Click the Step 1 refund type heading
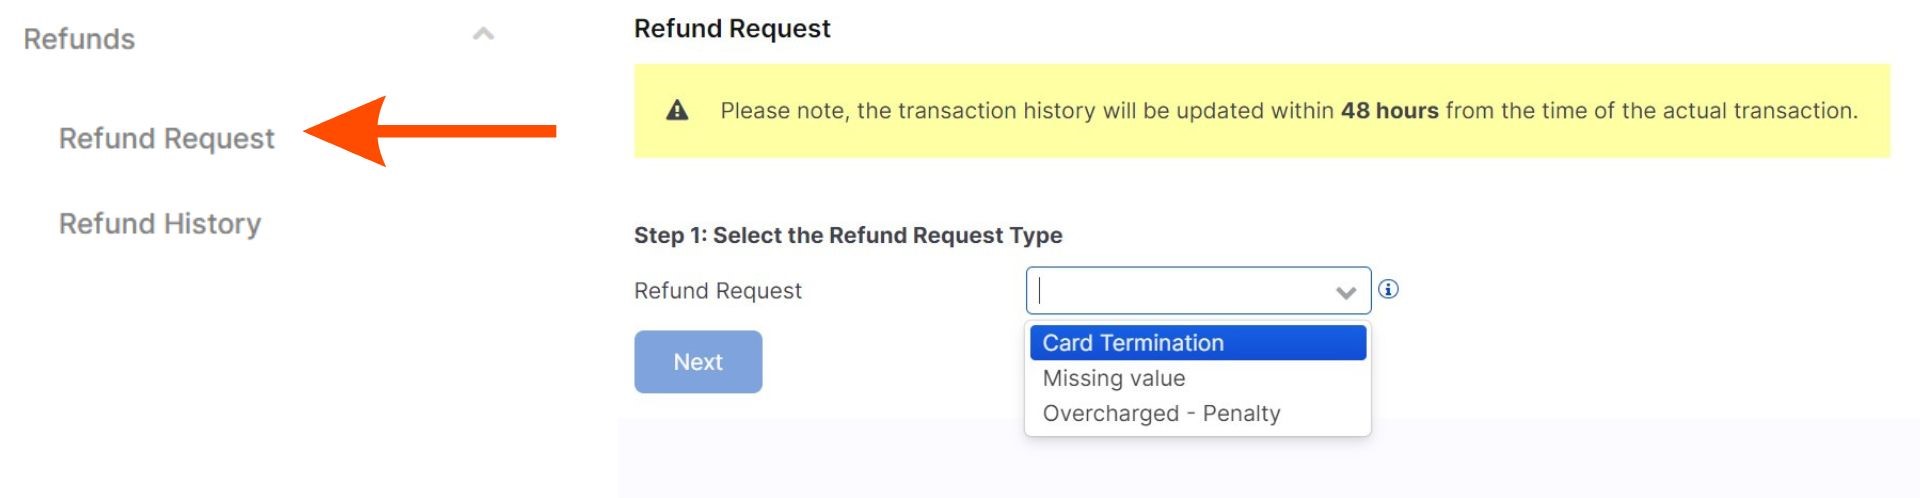1920x498 pixels. point(848,235)
